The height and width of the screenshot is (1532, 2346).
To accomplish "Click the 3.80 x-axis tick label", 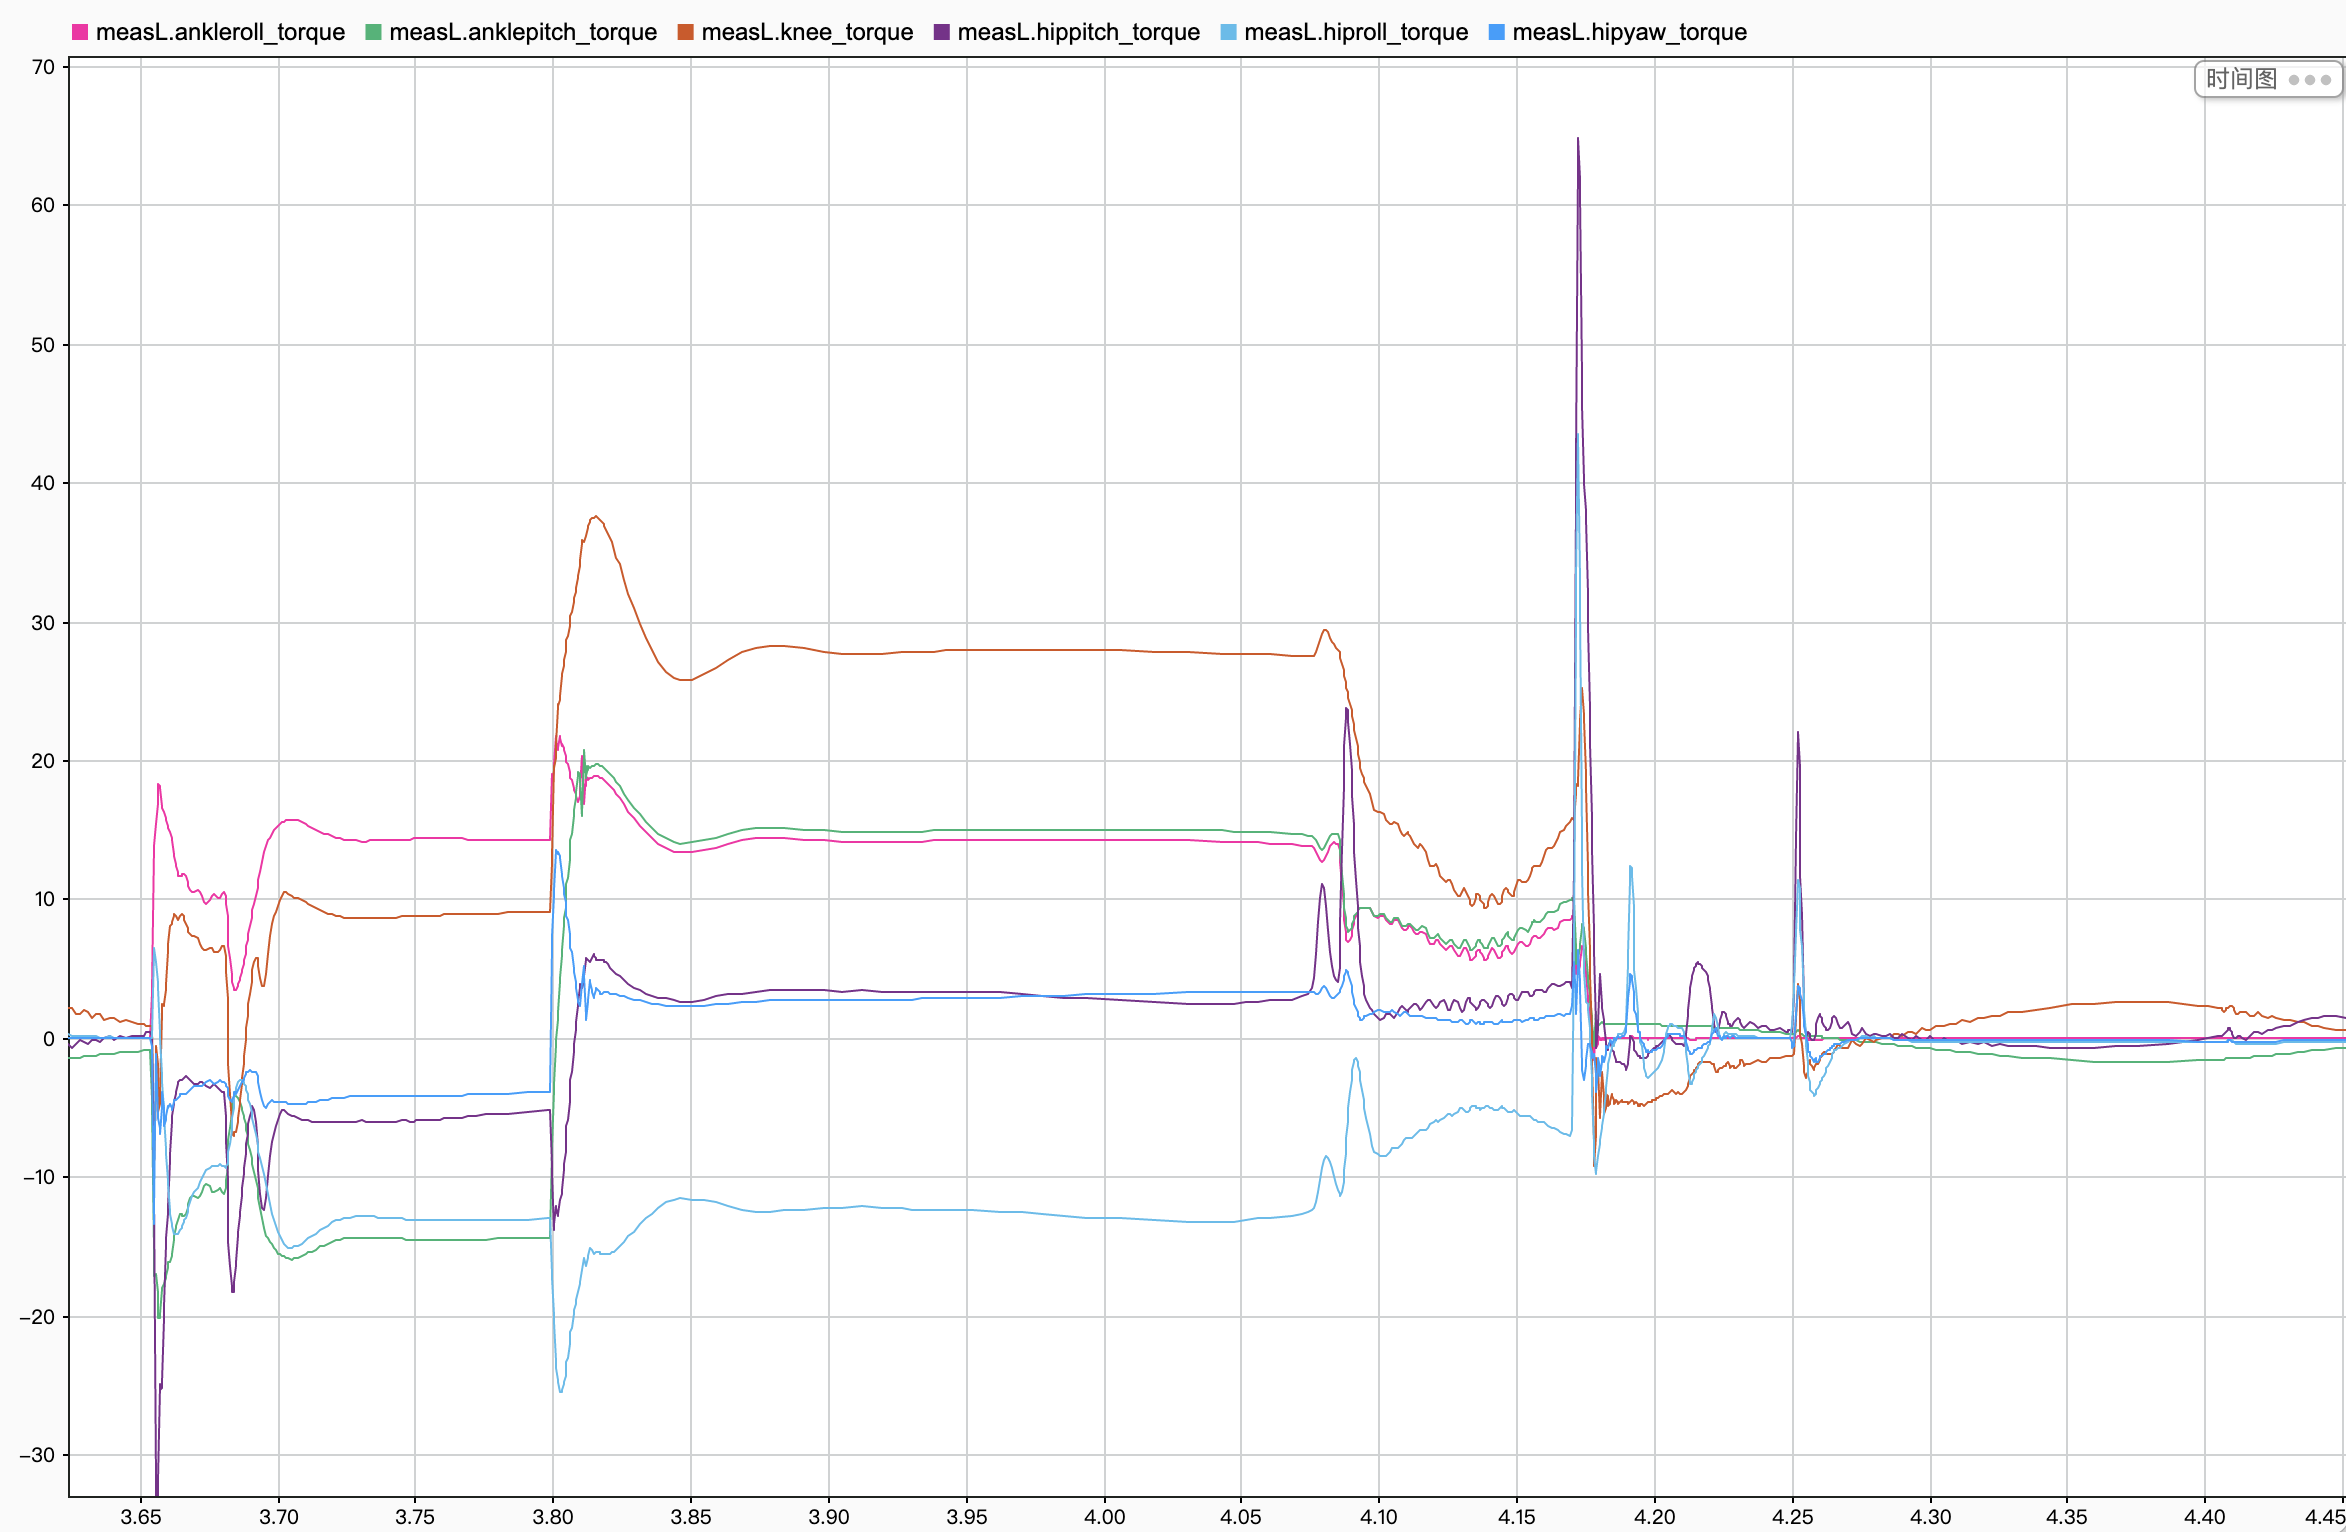I will (x=553, y=1517).
